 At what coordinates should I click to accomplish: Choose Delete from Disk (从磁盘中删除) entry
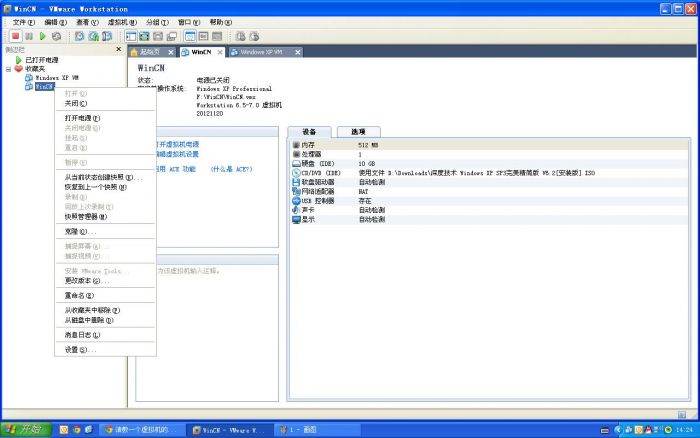(105, 320)
